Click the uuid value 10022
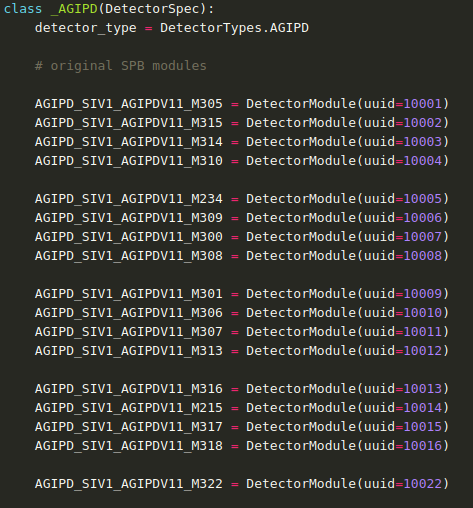Image resolution: width=473 pixels, height=508 pixels. (423, 484)
